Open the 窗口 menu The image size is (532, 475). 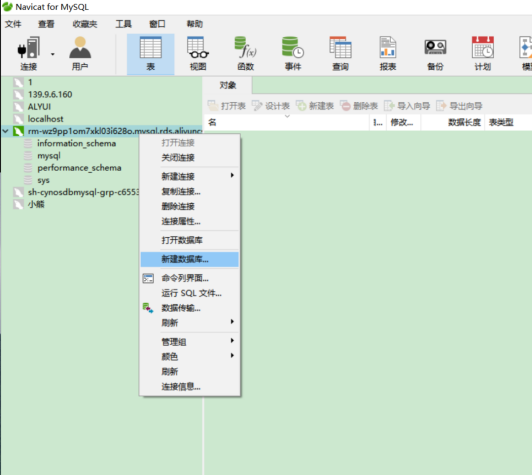tap(157, 24)
